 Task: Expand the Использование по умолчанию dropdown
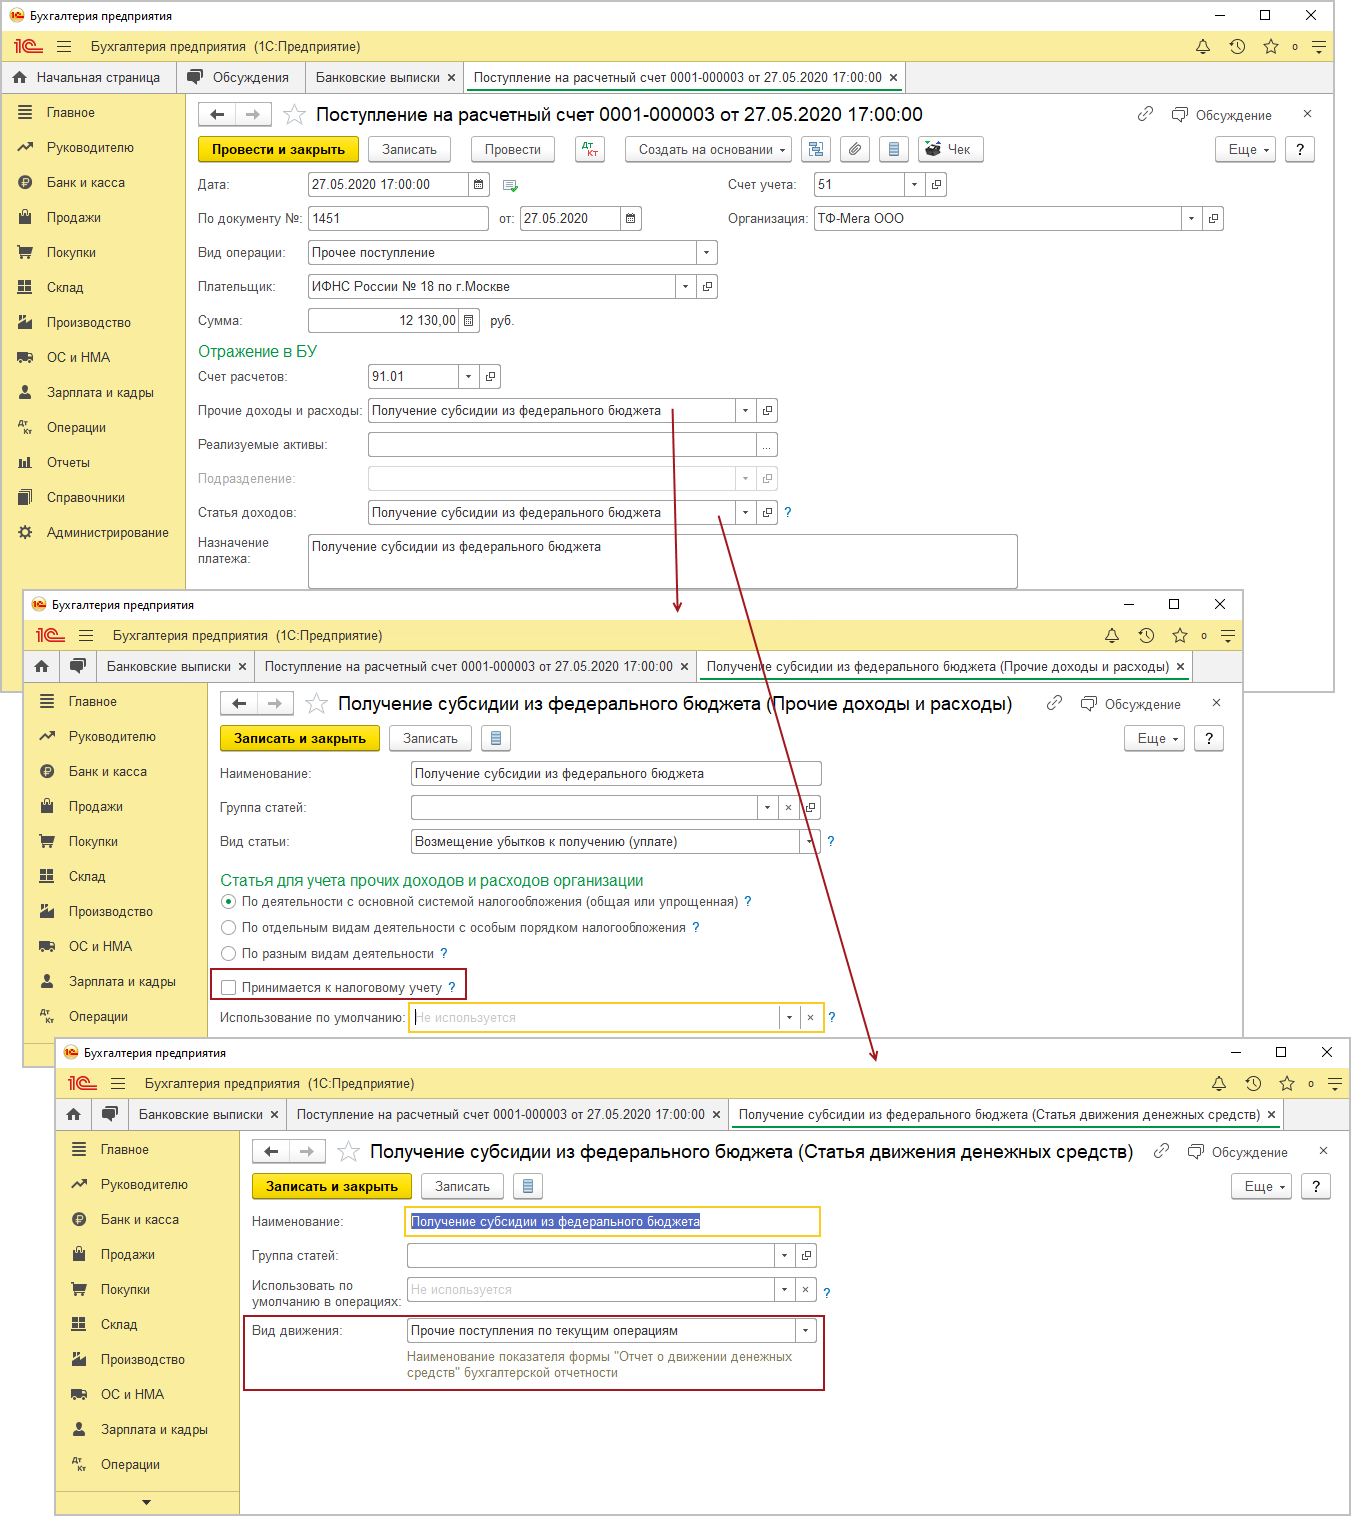(789, 1018)
